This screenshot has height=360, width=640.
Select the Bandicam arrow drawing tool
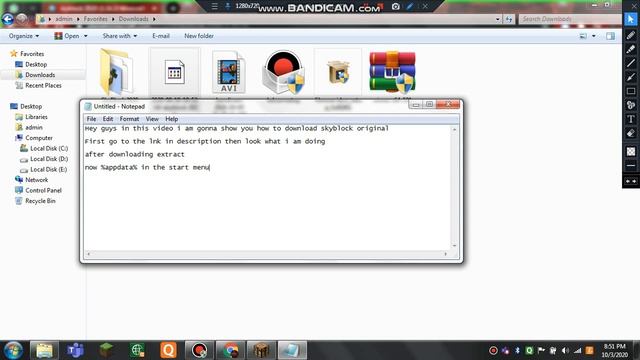coord(631,77)
